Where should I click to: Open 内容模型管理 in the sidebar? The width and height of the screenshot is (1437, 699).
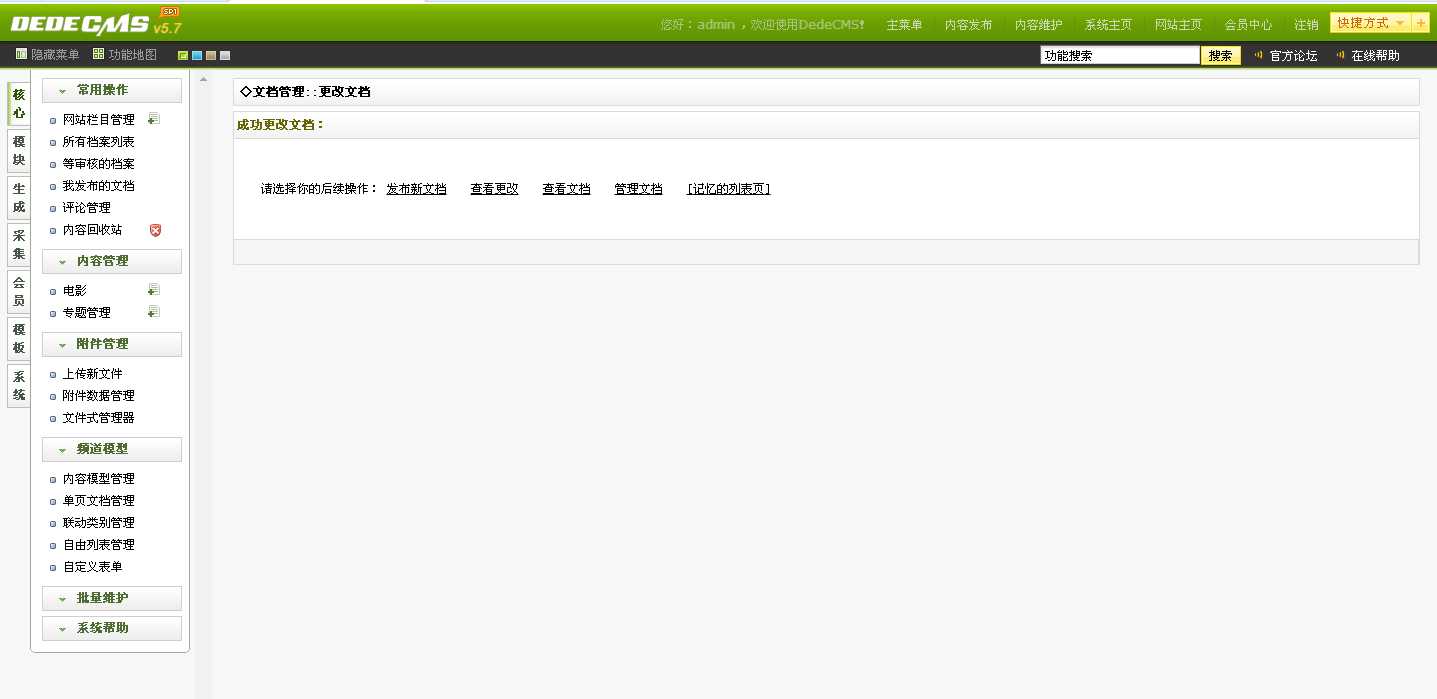[x=98, y=479]
